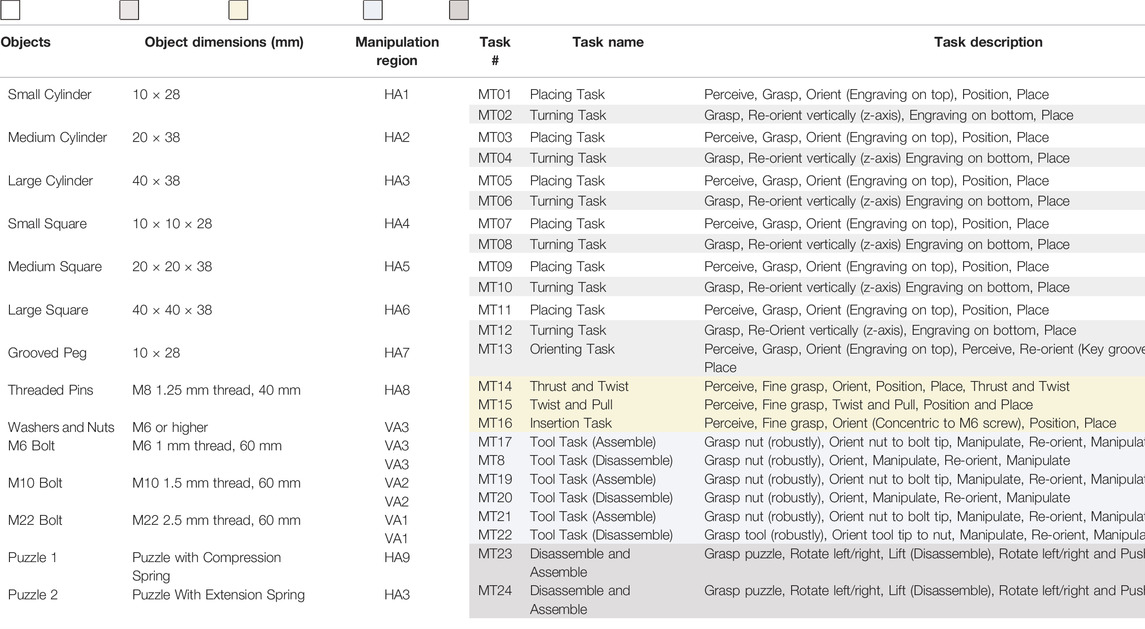This screenshot has width=1145, height=629.
Task: Click 'Puzzle with Compression Spring' cell
Action: pos(207,567)
